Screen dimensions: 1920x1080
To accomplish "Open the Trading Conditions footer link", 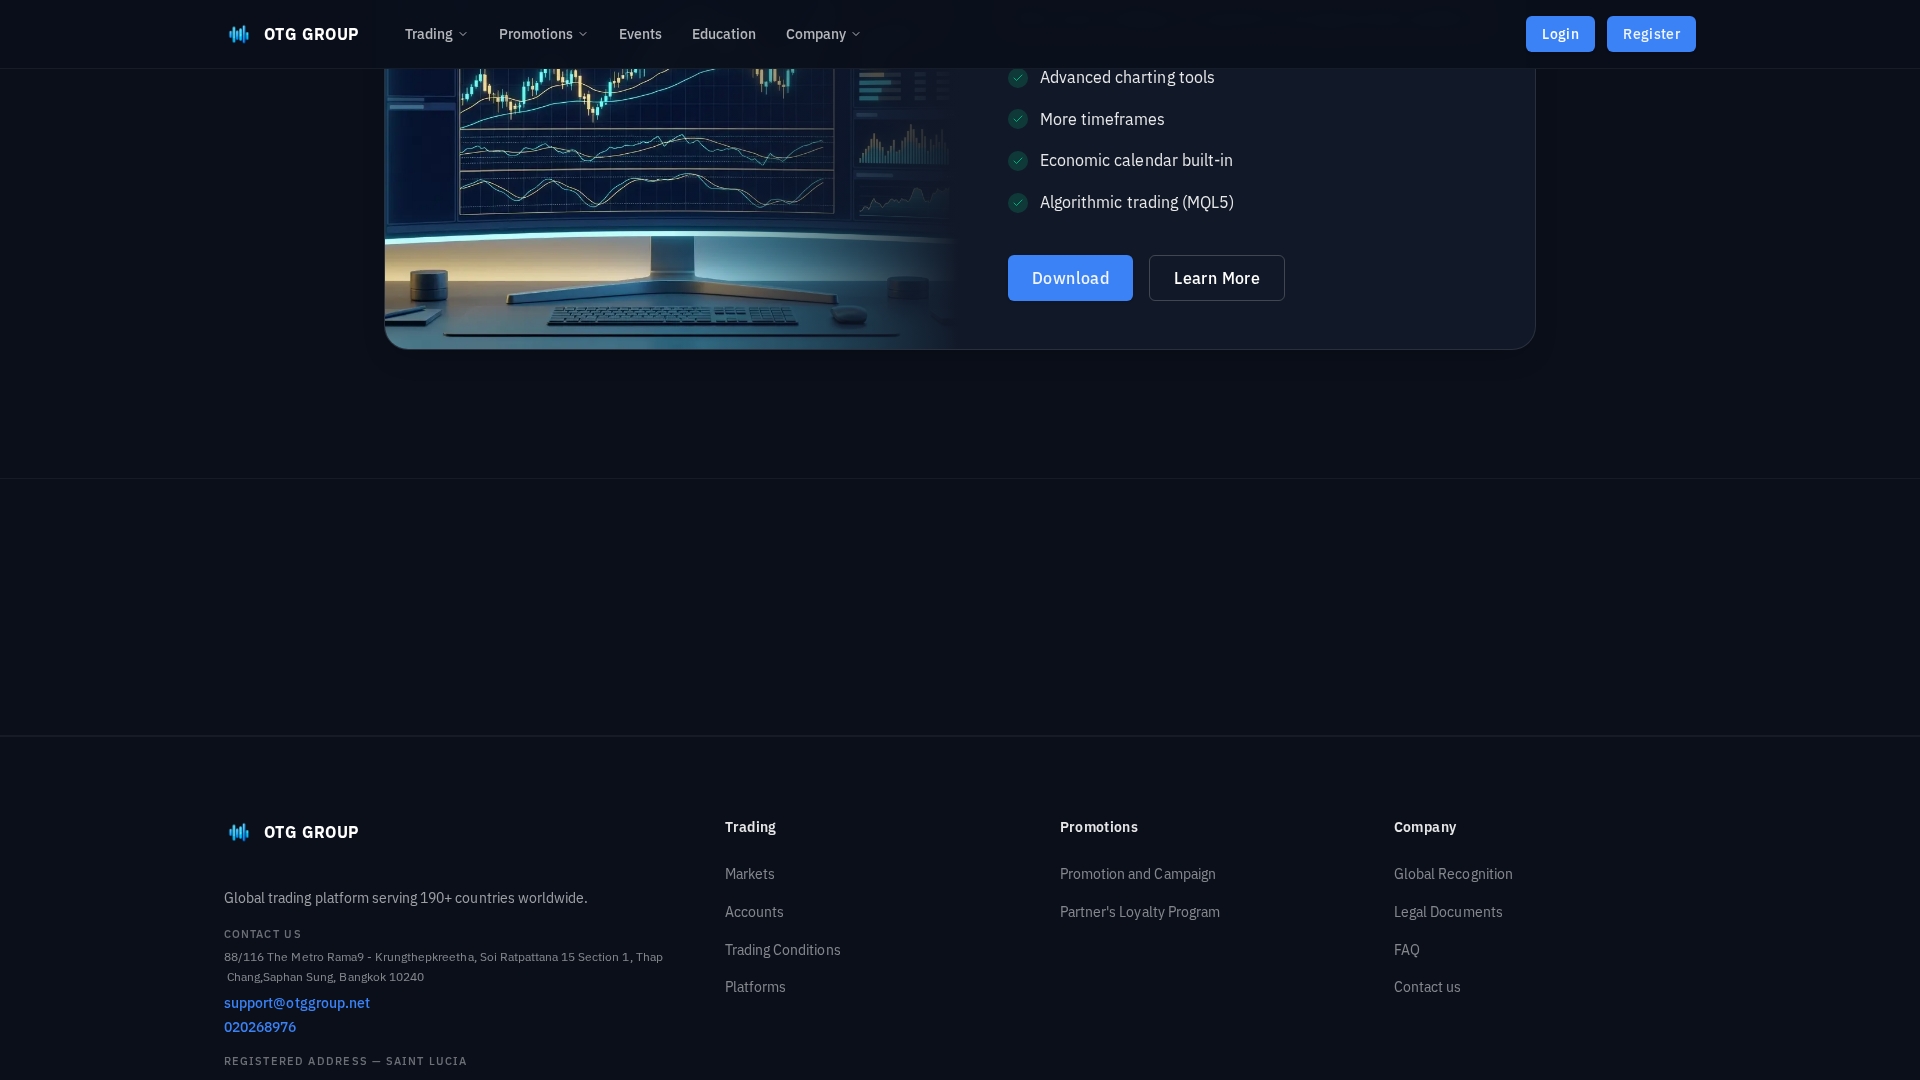I will coord(783,950).
